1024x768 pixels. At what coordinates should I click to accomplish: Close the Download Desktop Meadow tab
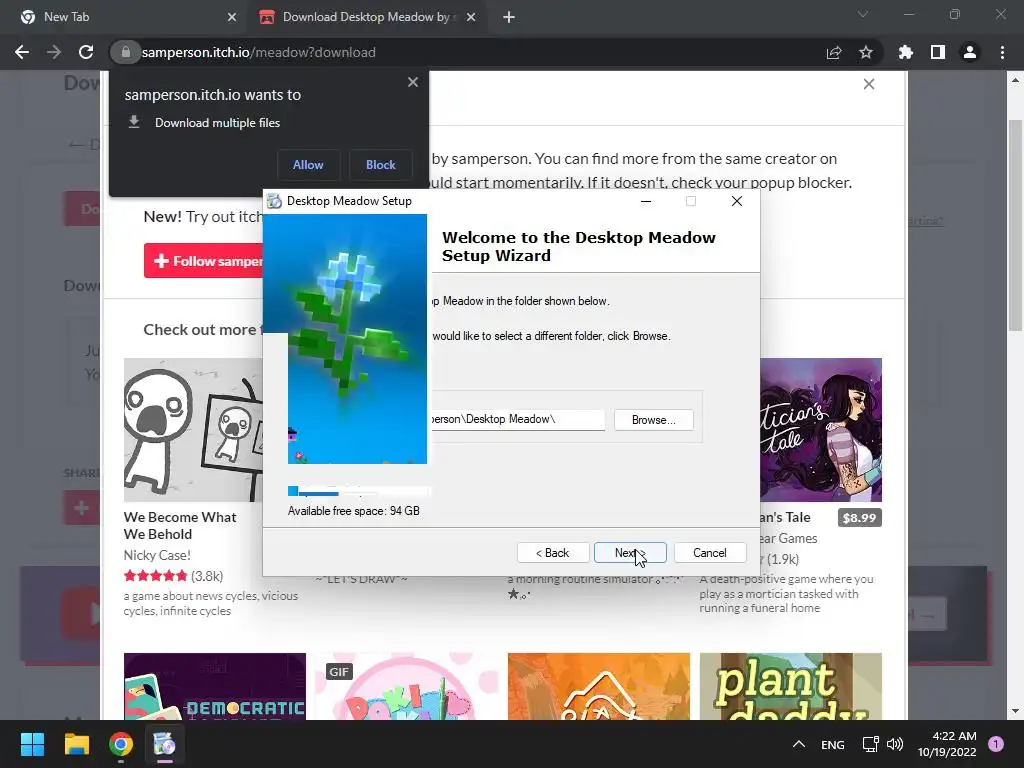pos(471,17)
